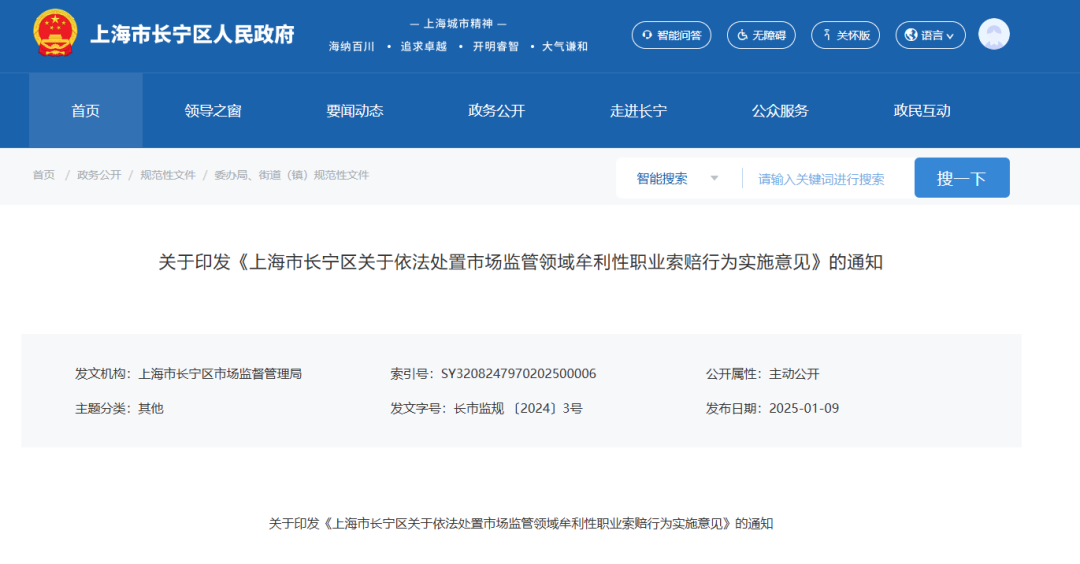Open 公众服务 navigation item
The width and height of the screenshot is (1080, 564).
tap(780, 111)
